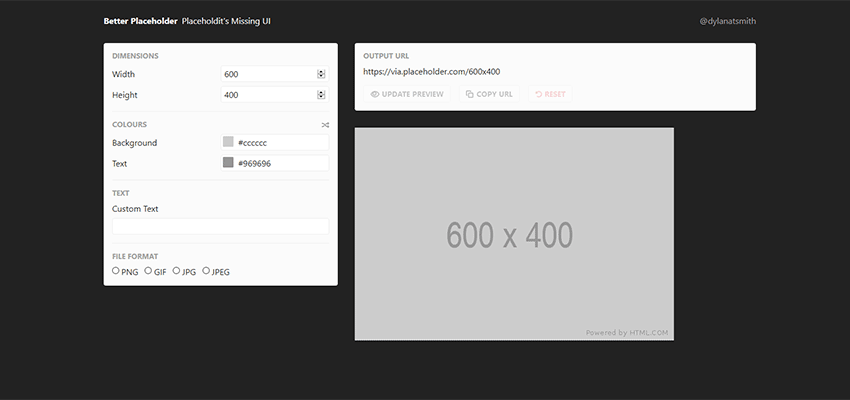Viewport: 850px width, 400px height.
Task: Open the @dylanatsmith link
Action: tap(727, 21)
